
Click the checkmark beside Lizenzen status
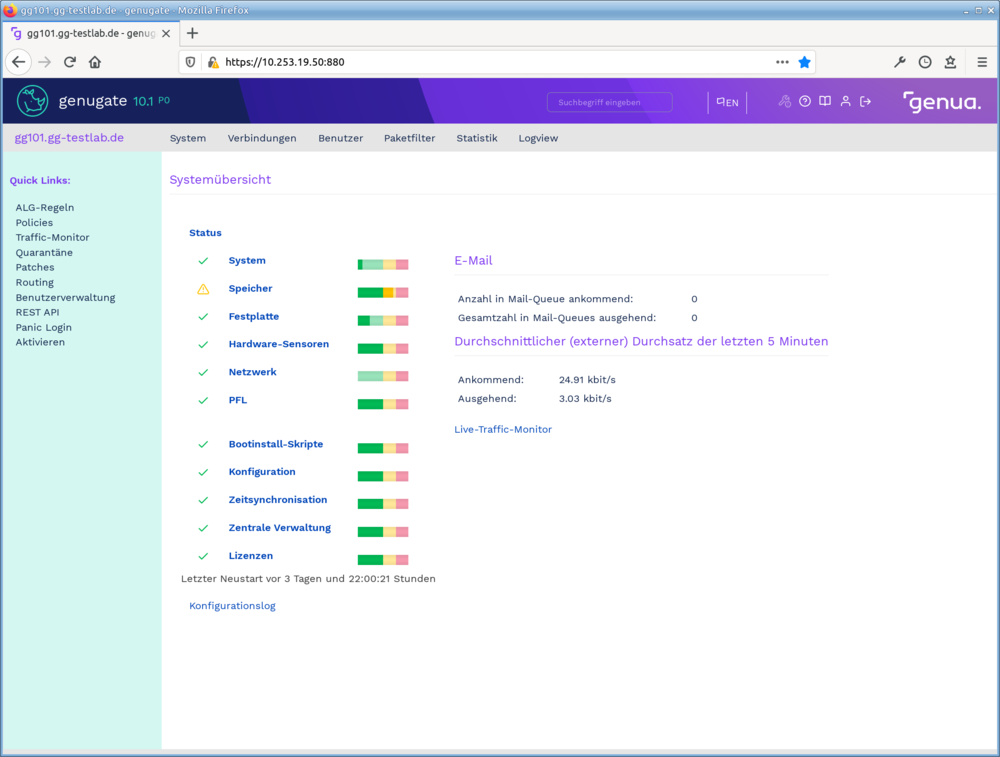click(x=203, y=555)
